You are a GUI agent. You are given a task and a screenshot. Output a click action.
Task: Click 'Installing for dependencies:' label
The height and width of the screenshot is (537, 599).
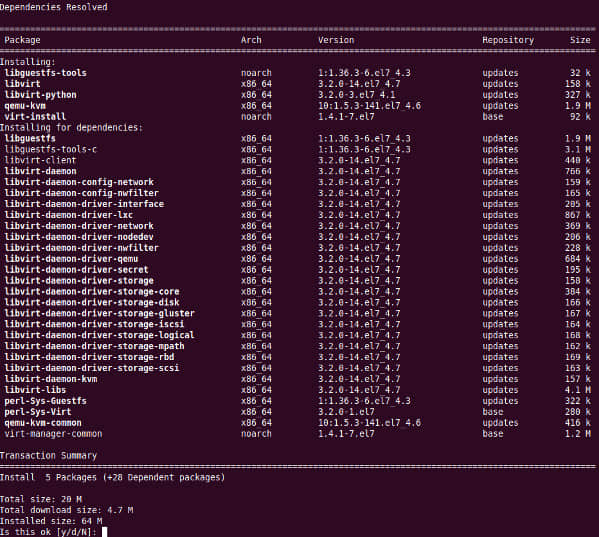pyautogui.click(x=71, y=127)
